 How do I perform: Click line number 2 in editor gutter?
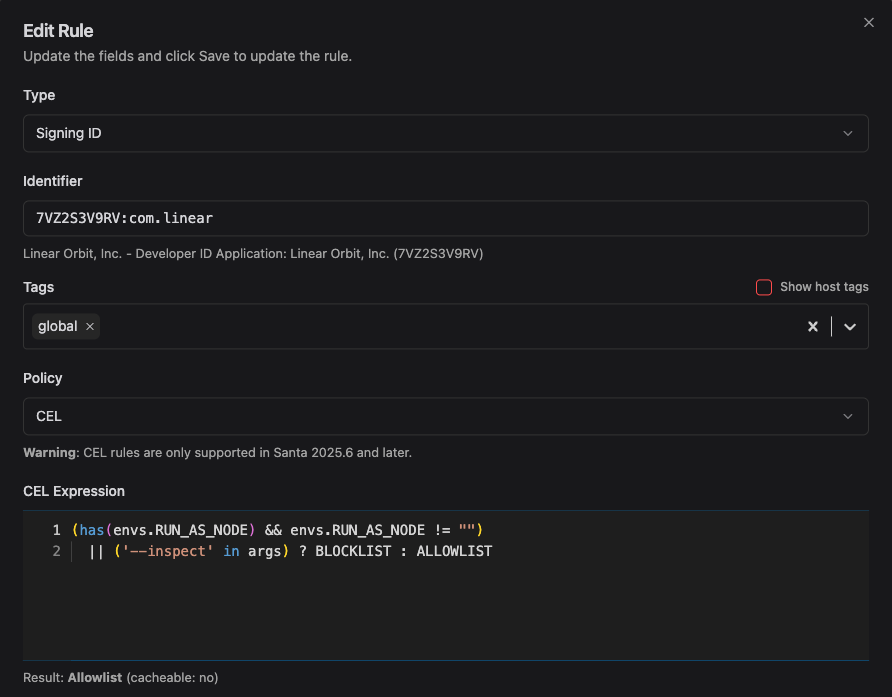point(57,551)
